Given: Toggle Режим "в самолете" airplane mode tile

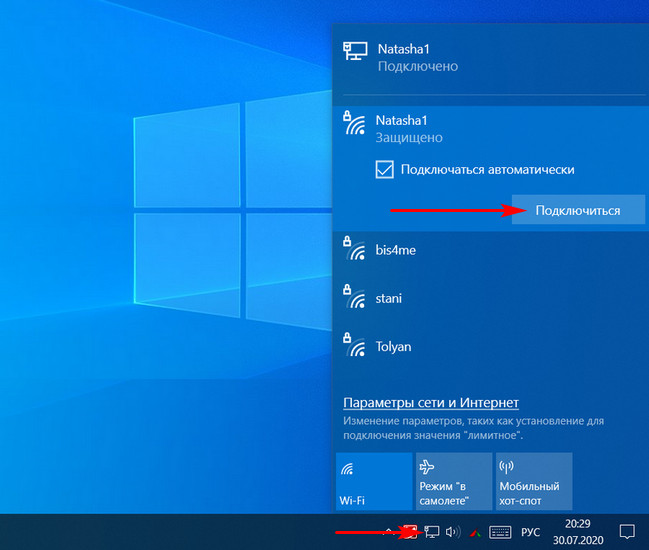Looking at the screenshot, I should pyautogui.click(x=454, y=481).
